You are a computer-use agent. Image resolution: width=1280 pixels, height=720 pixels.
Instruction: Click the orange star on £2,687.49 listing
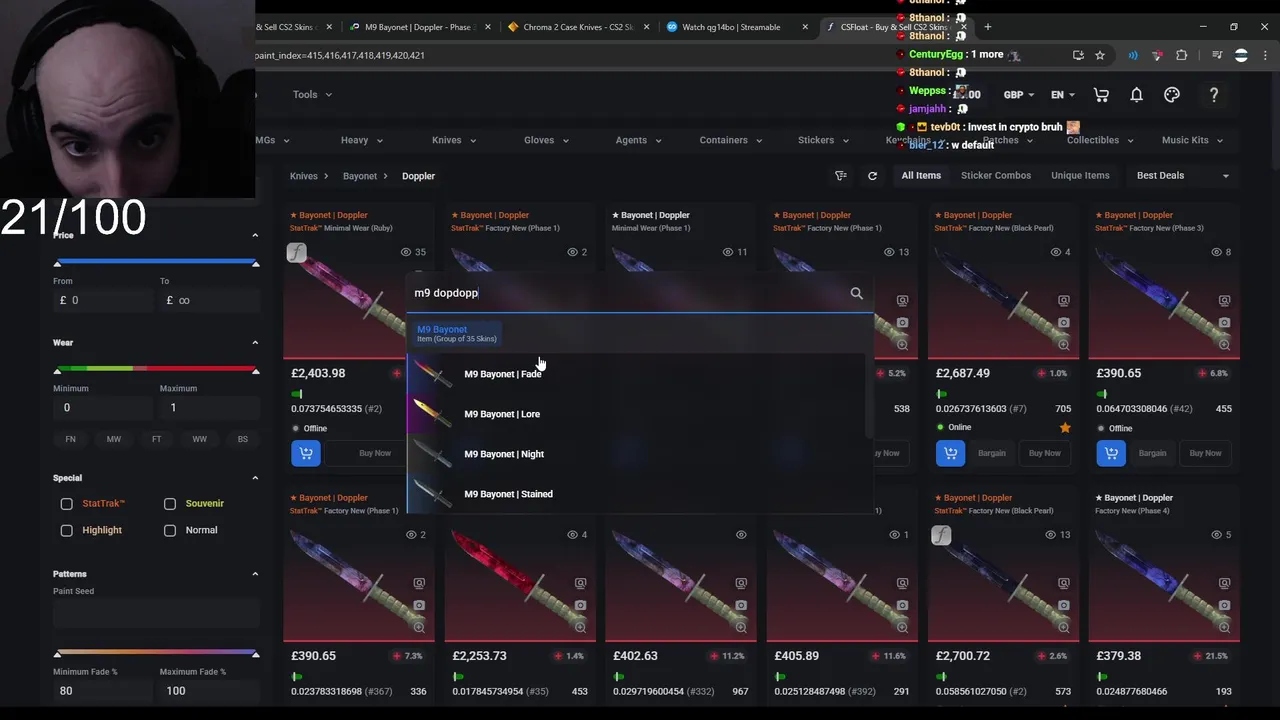[x=1065, y=427]
